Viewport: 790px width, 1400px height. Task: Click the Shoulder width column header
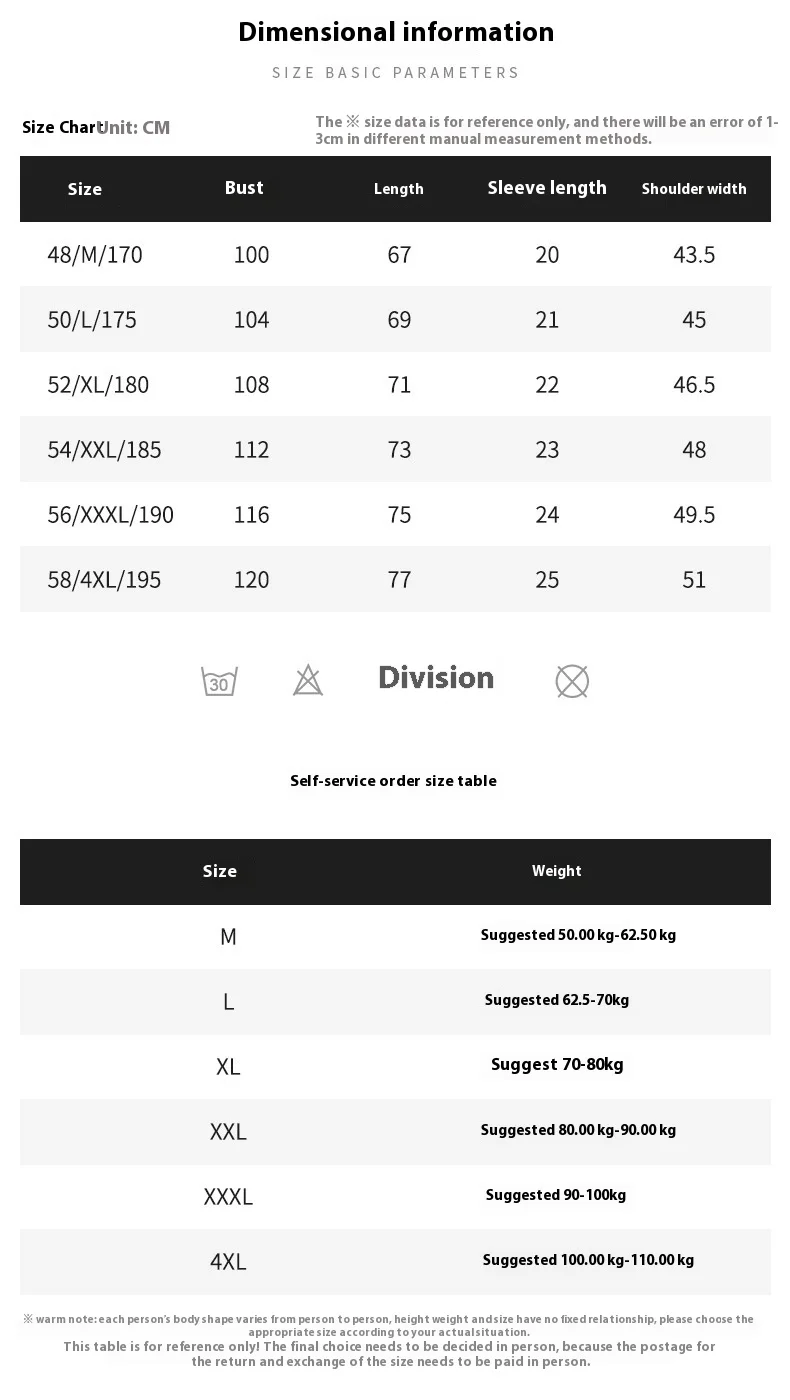point(694,189)
